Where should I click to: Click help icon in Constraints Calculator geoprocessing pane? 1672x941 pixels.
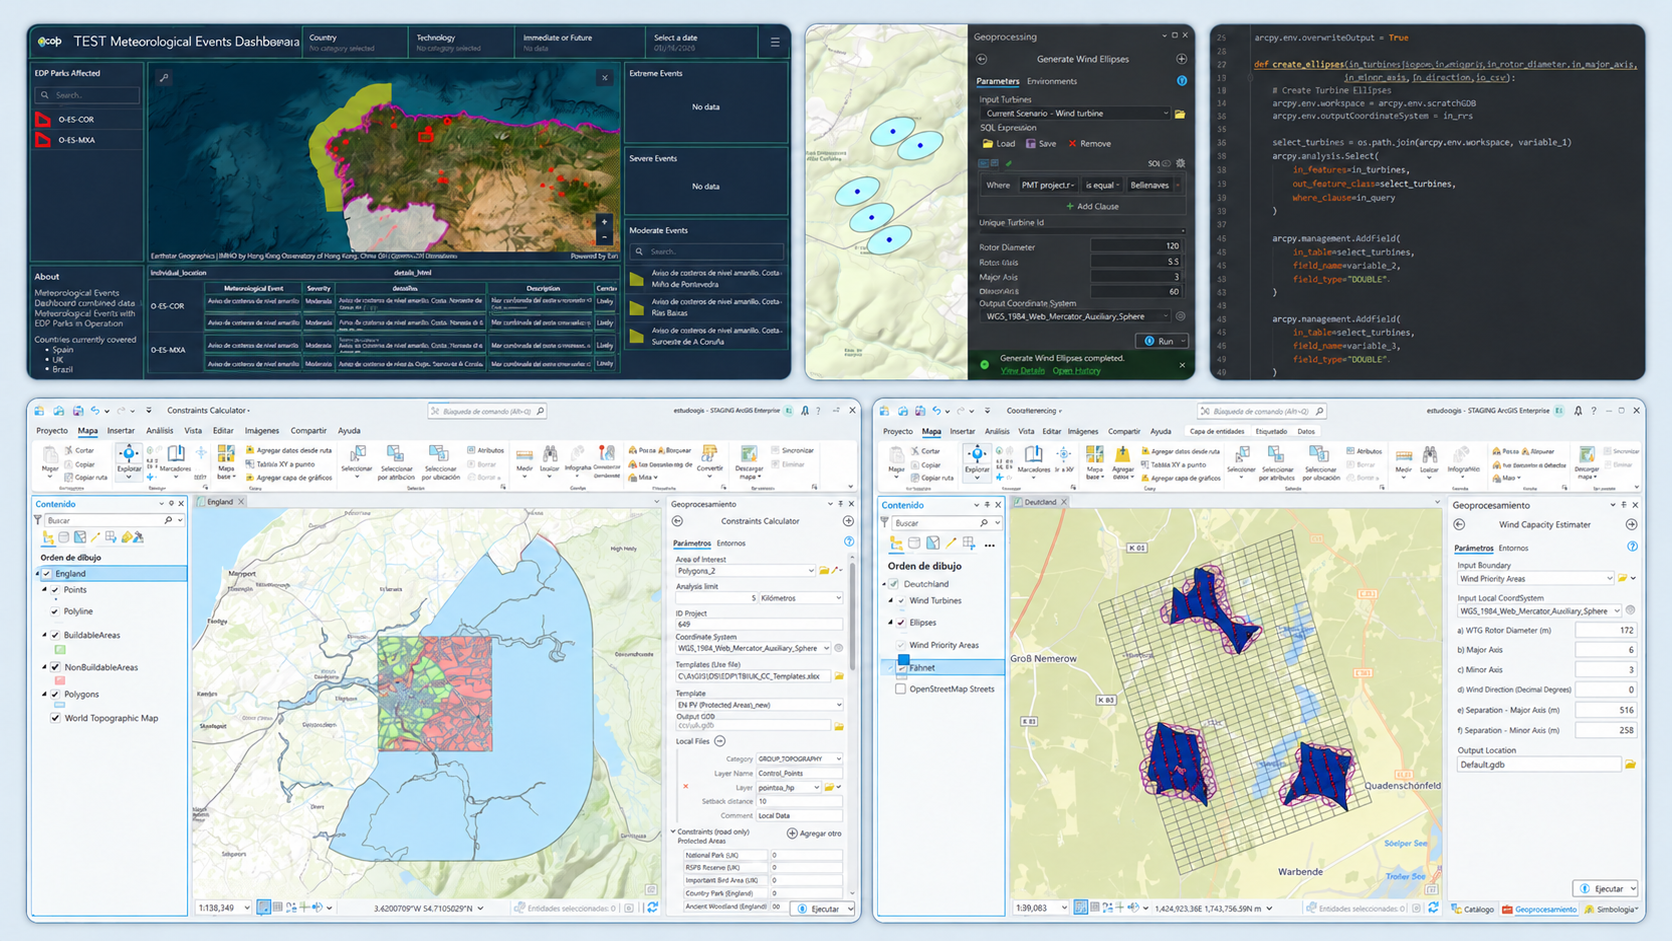[849, 542]
